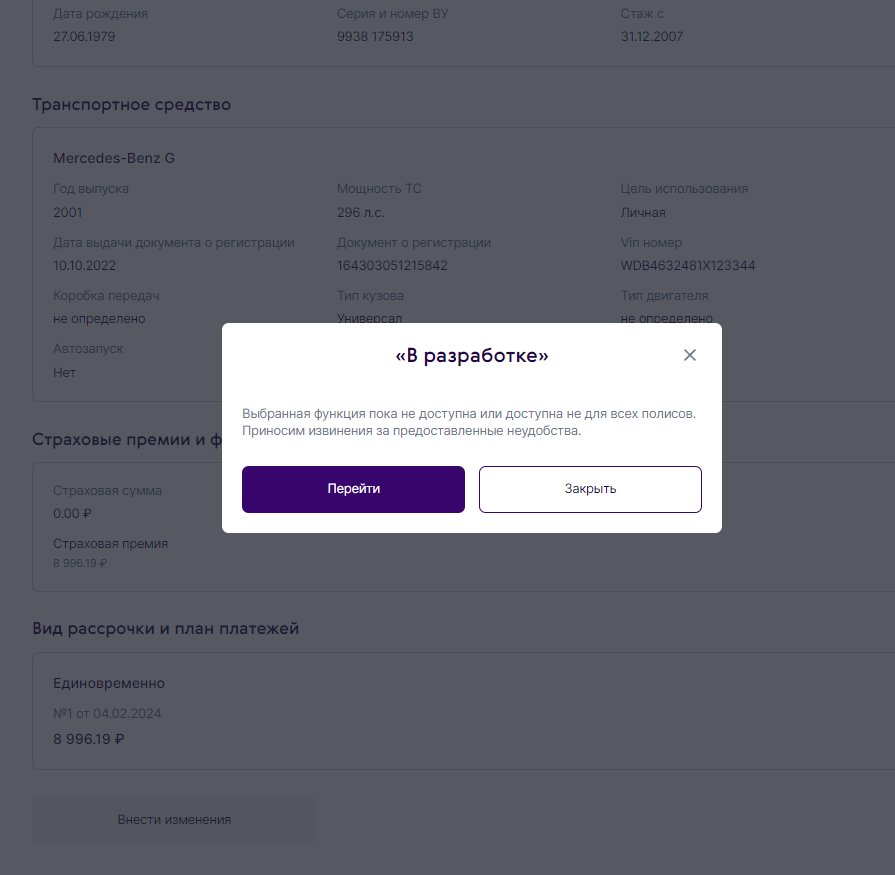Click the "Транспортное средство" section heading
Image resolution: width=895 pixels, height=875 pixels.
[x=131, y=104]
